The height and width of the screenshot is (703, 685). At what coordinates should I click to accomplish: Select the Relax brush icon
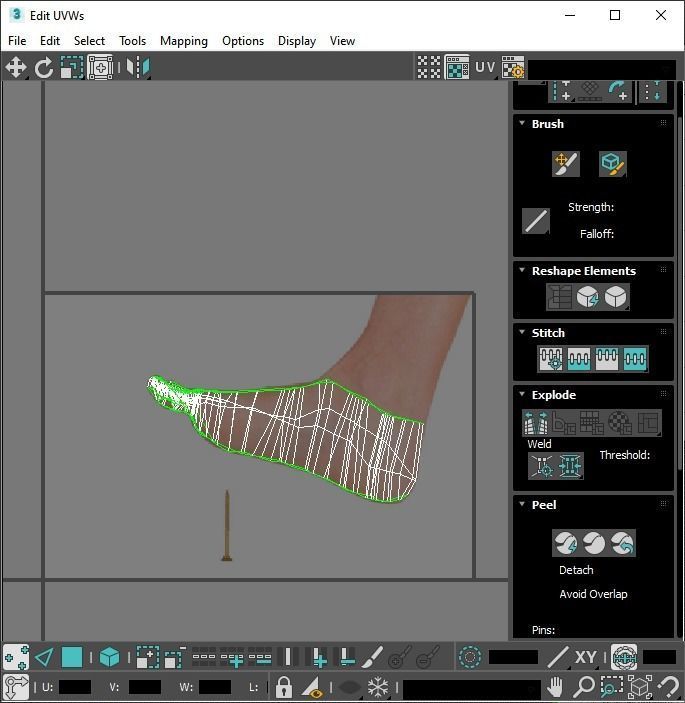click(x=612, y=164)
